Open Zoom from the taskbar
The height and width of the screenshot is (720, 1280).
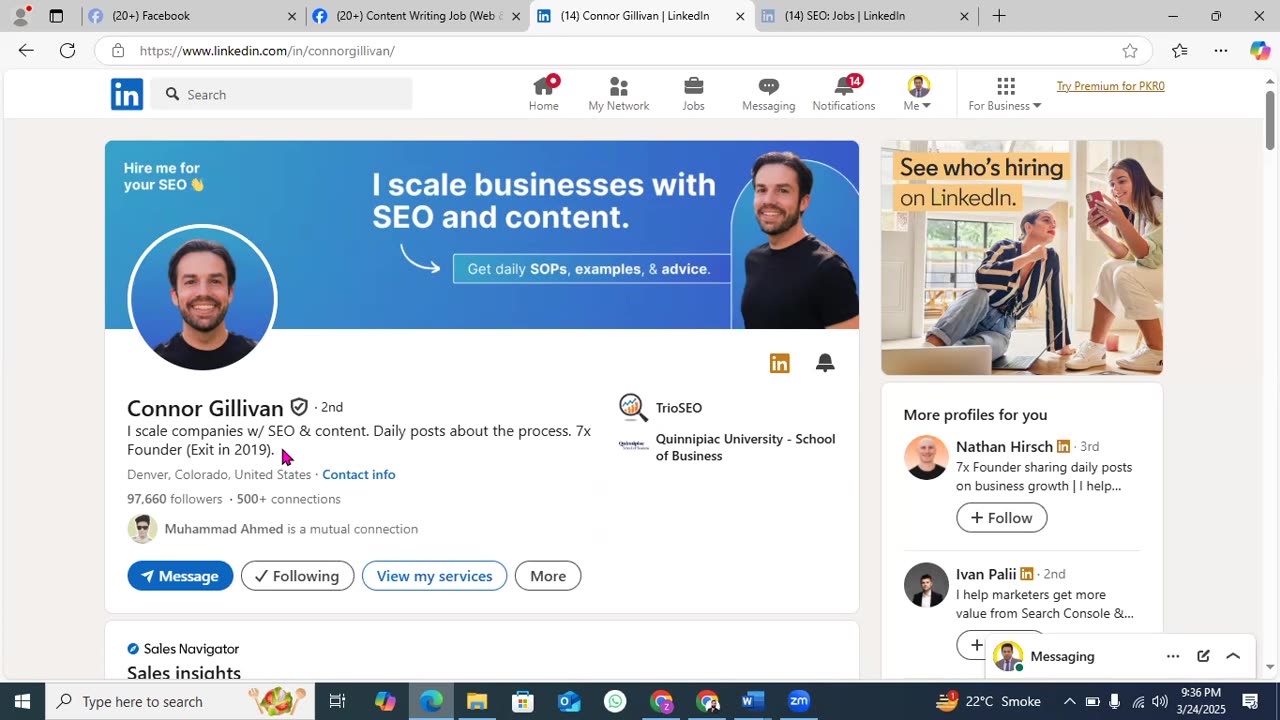[x=799, y=701]
